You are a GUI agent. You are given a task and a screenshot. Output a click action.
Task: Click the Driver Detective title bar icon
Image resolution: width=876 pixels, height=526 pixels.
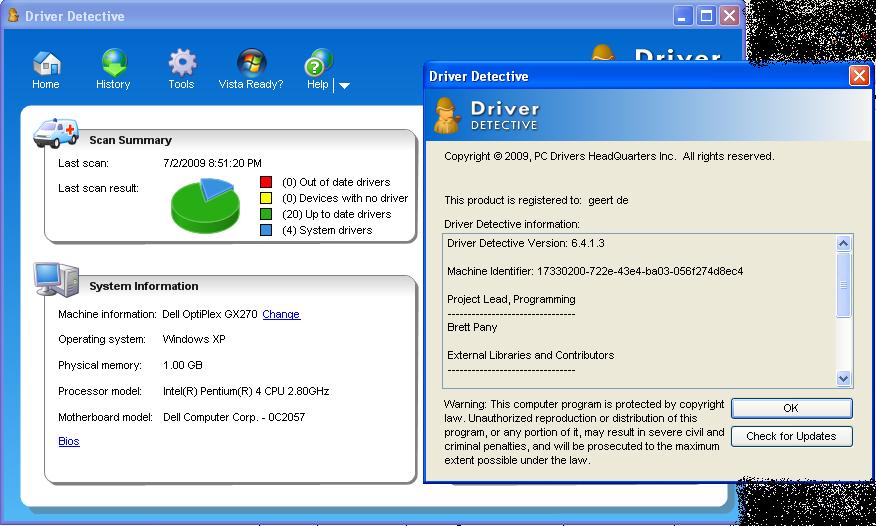click(13, 15)
